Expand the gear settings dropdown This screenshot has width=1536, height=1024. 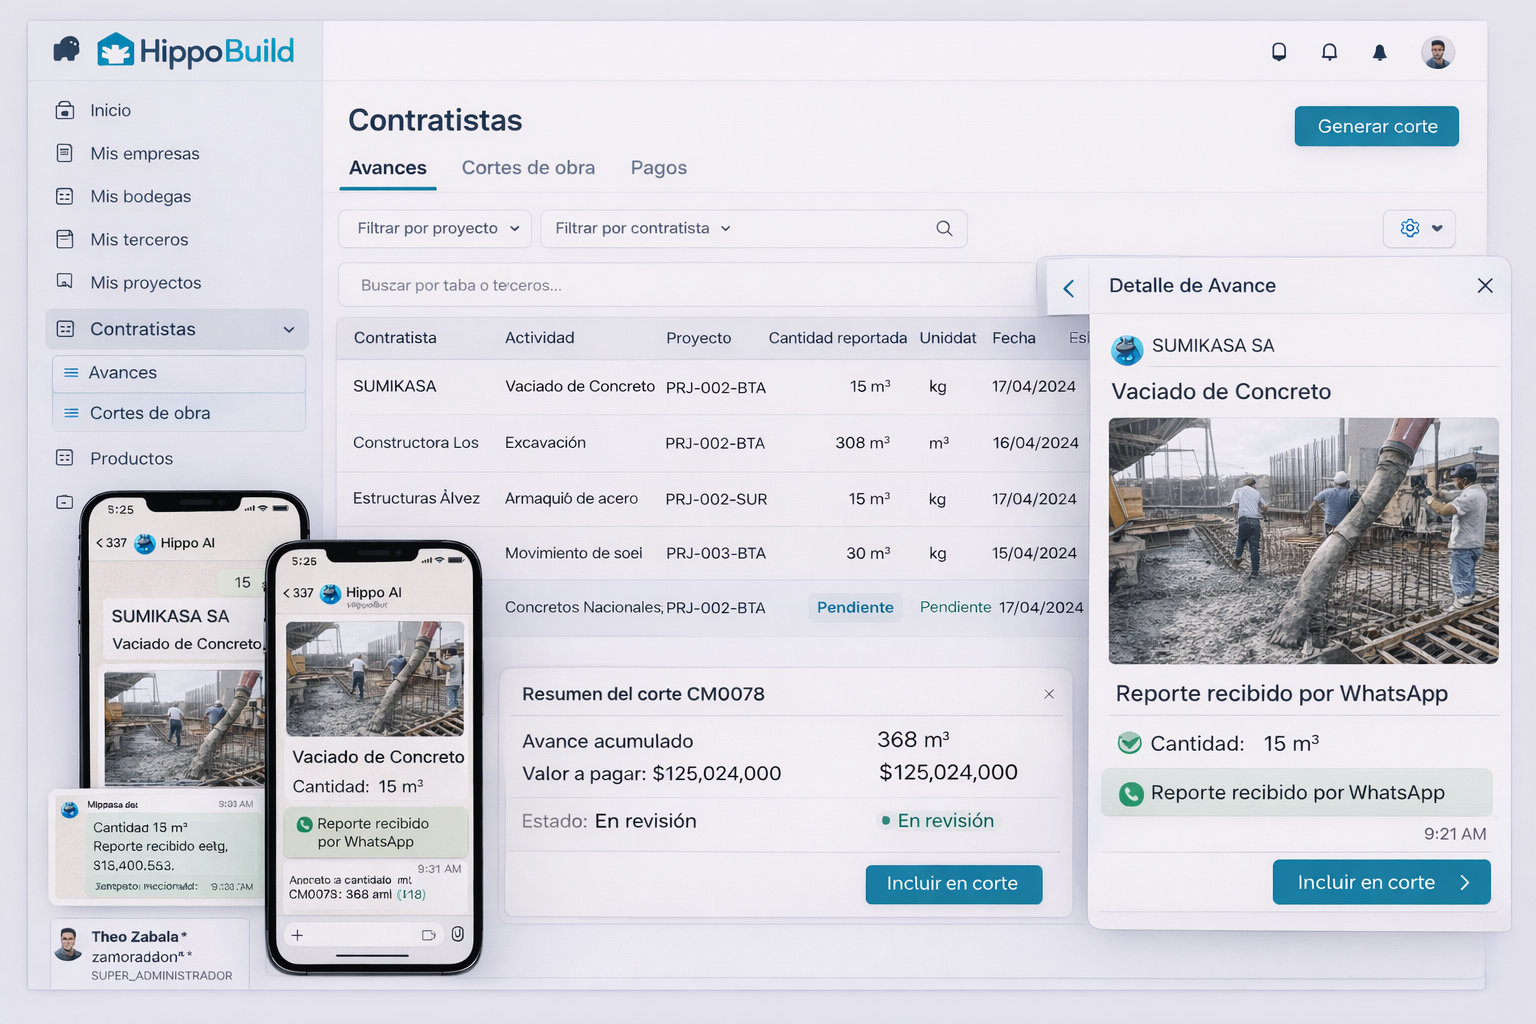coord(1419,228)
